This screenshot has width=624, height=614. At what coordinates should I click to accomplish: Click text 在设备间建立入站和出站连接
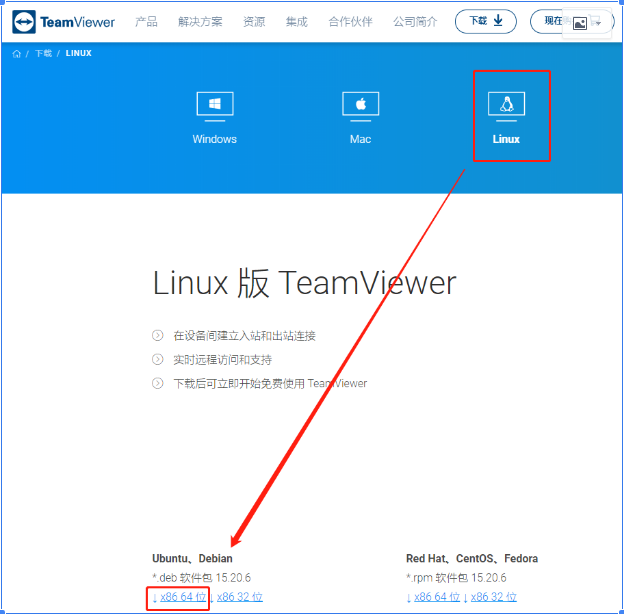coord(244,336)
